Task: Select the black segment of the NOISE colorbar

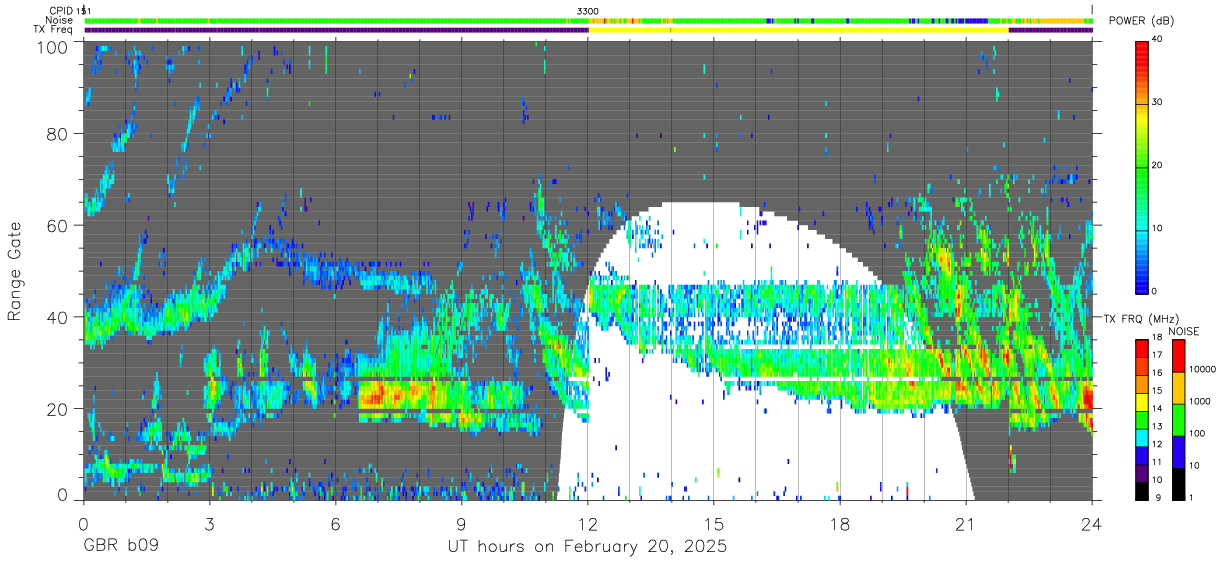Action: [x=1179, y=482]
